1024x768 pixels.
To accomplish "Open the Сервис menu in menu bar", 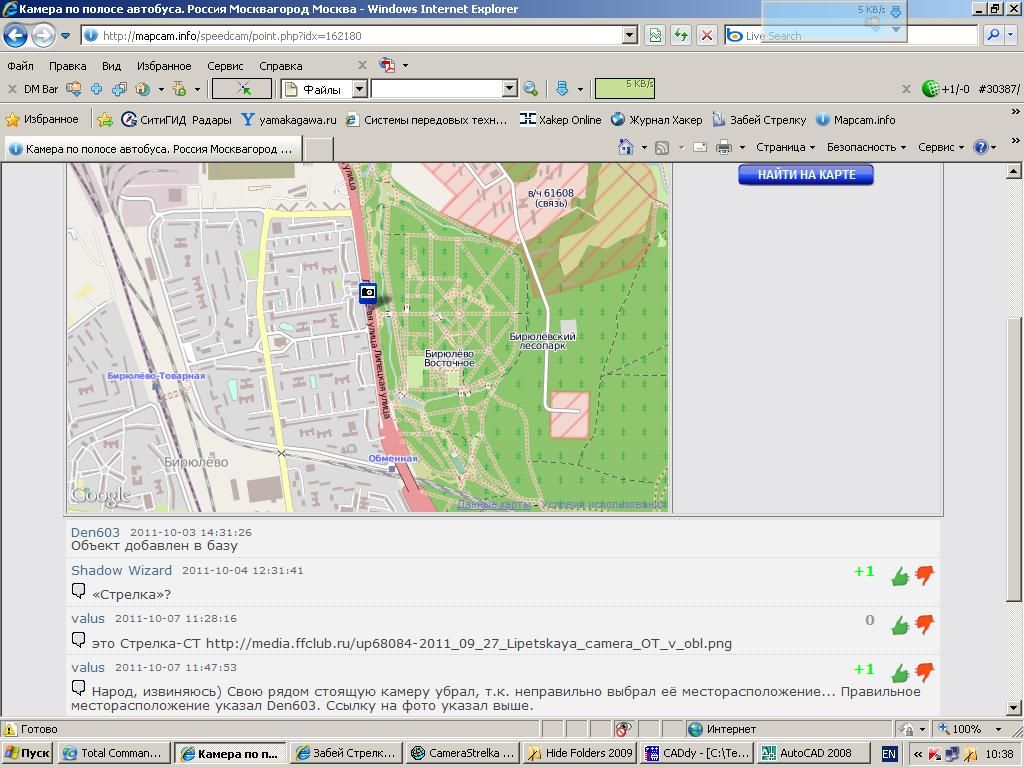I will (x=225, y=66).
